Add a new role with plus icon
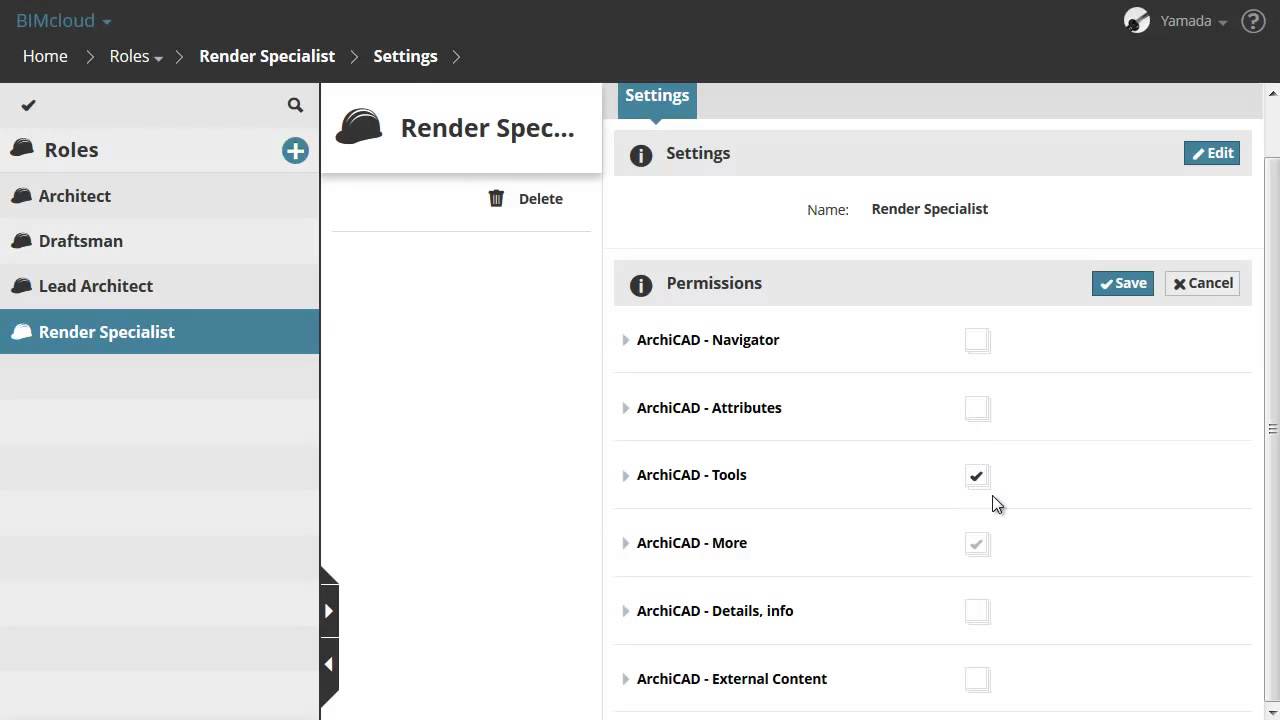The height and width of the screenshot is (720, 1280). [x=295, y=151]
